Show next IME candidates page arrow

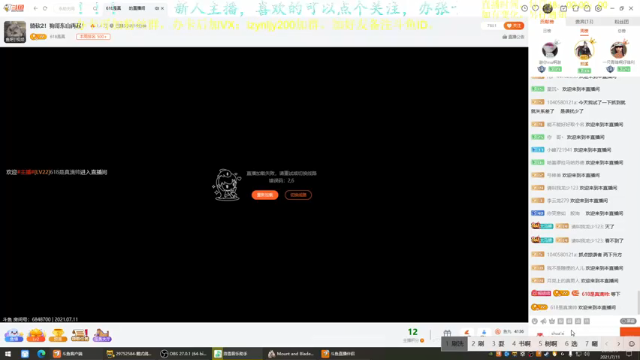click(618, 344)
